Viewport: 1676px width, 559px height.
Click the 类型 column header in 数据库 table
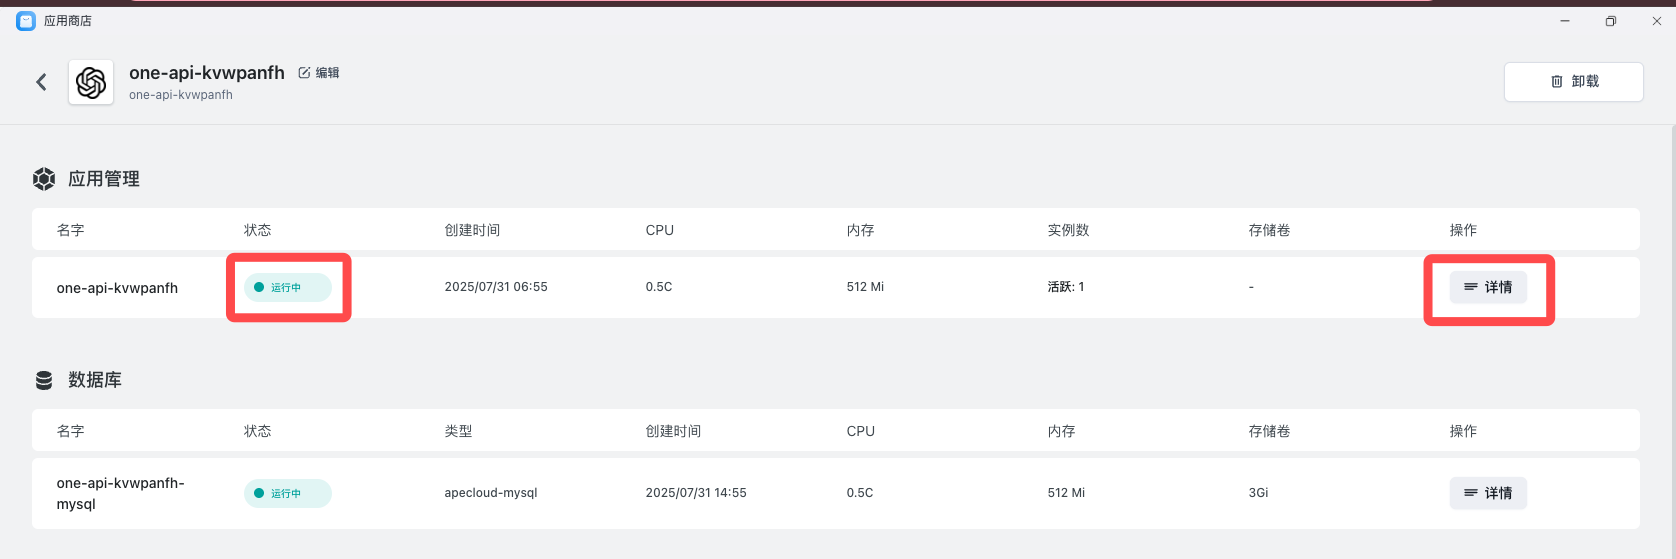(x=458, y=431)
